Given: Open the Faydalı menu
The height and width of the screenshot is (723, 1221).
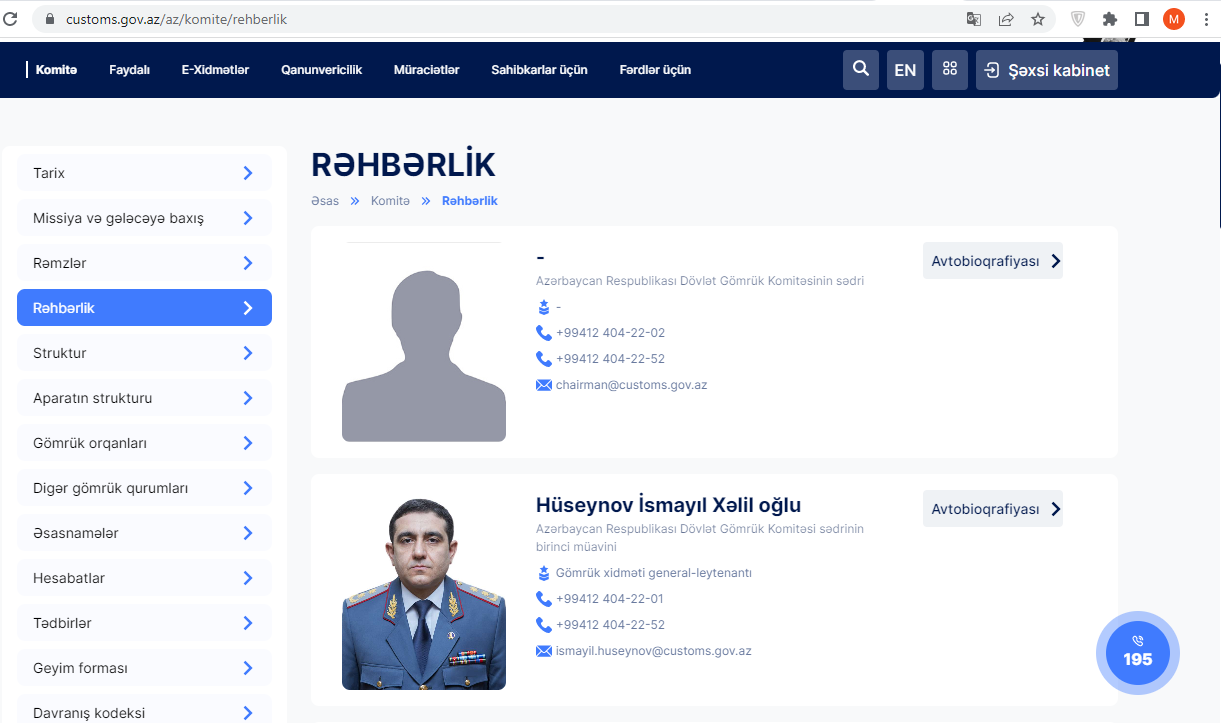Looking at the screenshot, I should pos(129,70).
